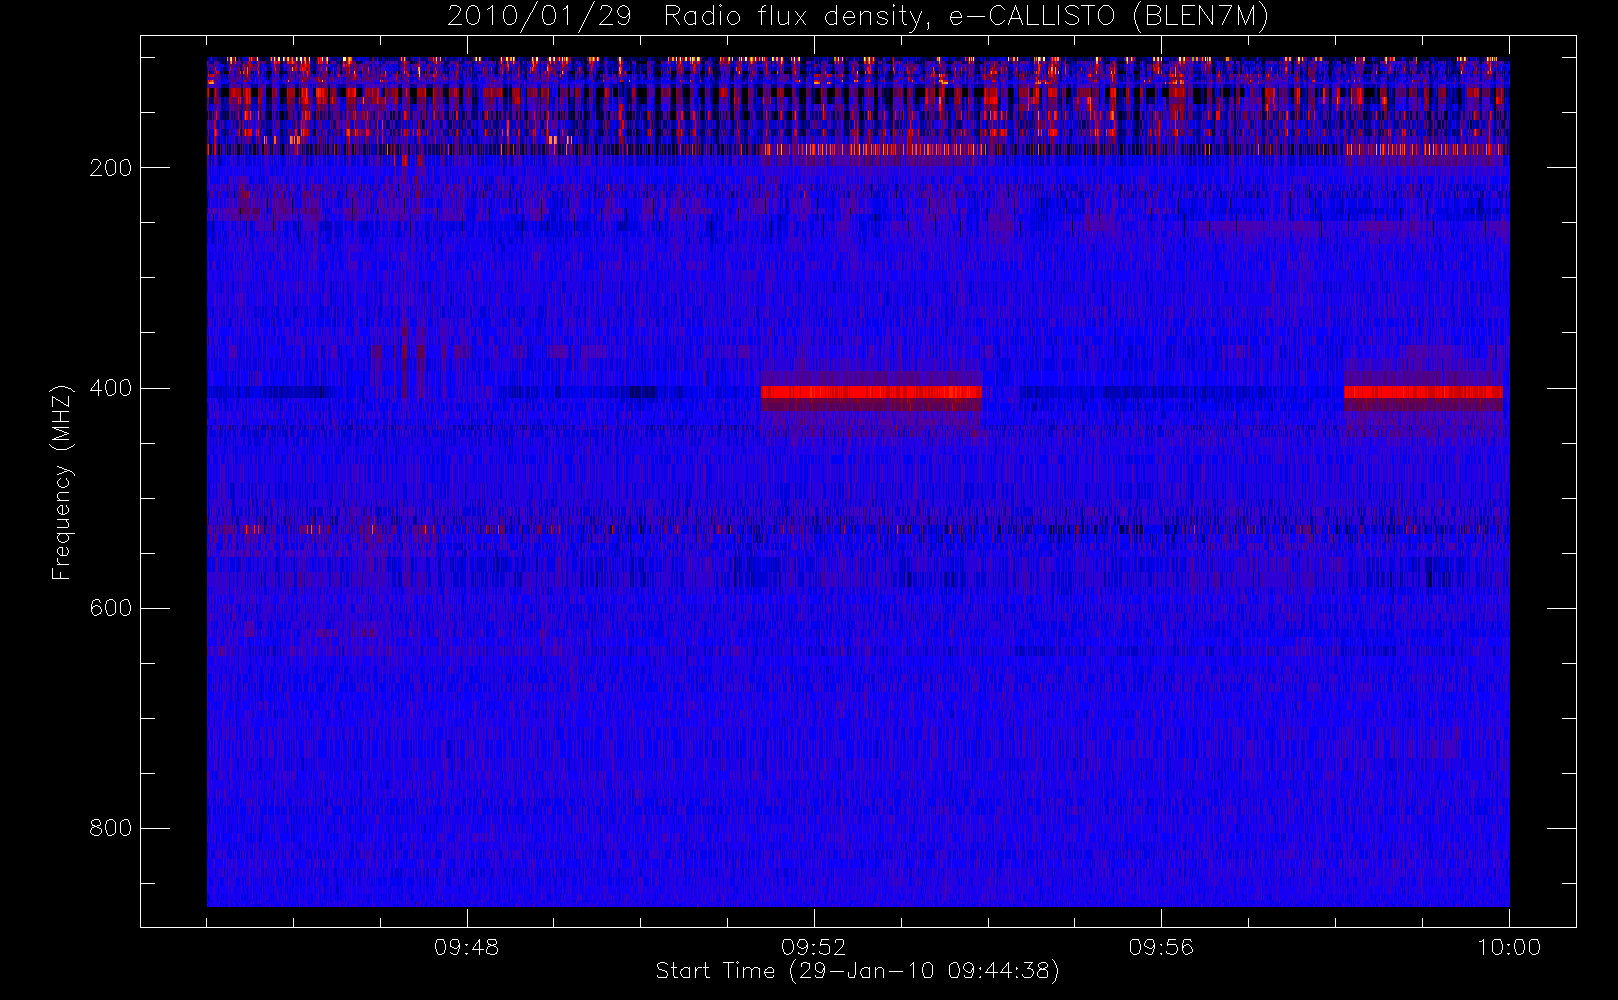Click the "Start Time (29-Jan-10 09:44:38)" axis label
The height and width of the screenshot is (1000, 1618).
coord(858,971)
